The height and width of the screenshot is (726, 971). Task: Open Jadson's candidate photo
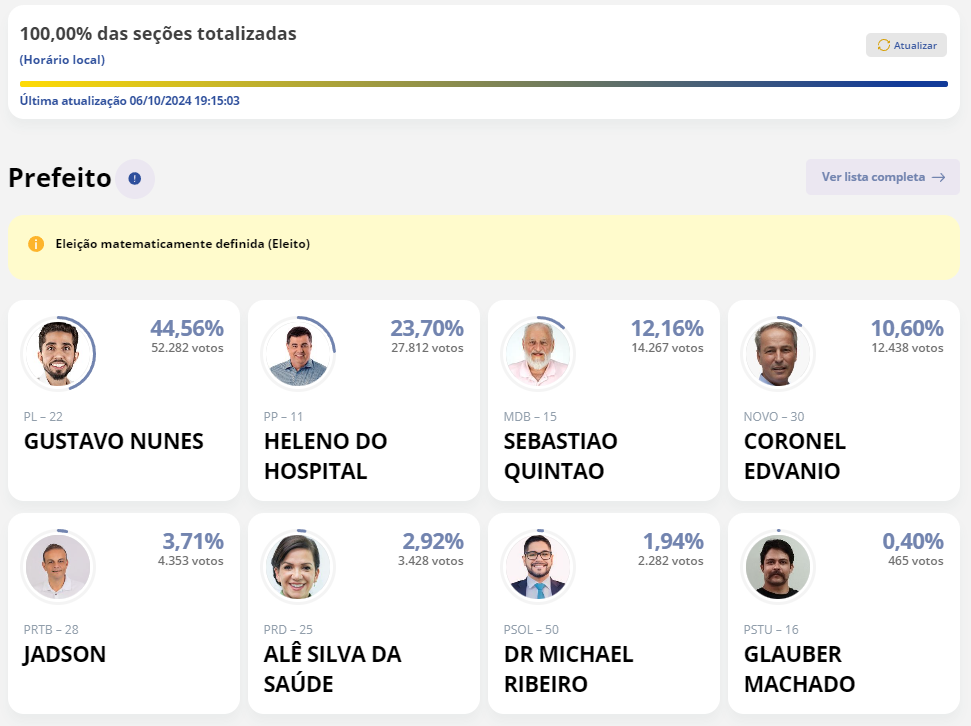click(x=58, y=567)
